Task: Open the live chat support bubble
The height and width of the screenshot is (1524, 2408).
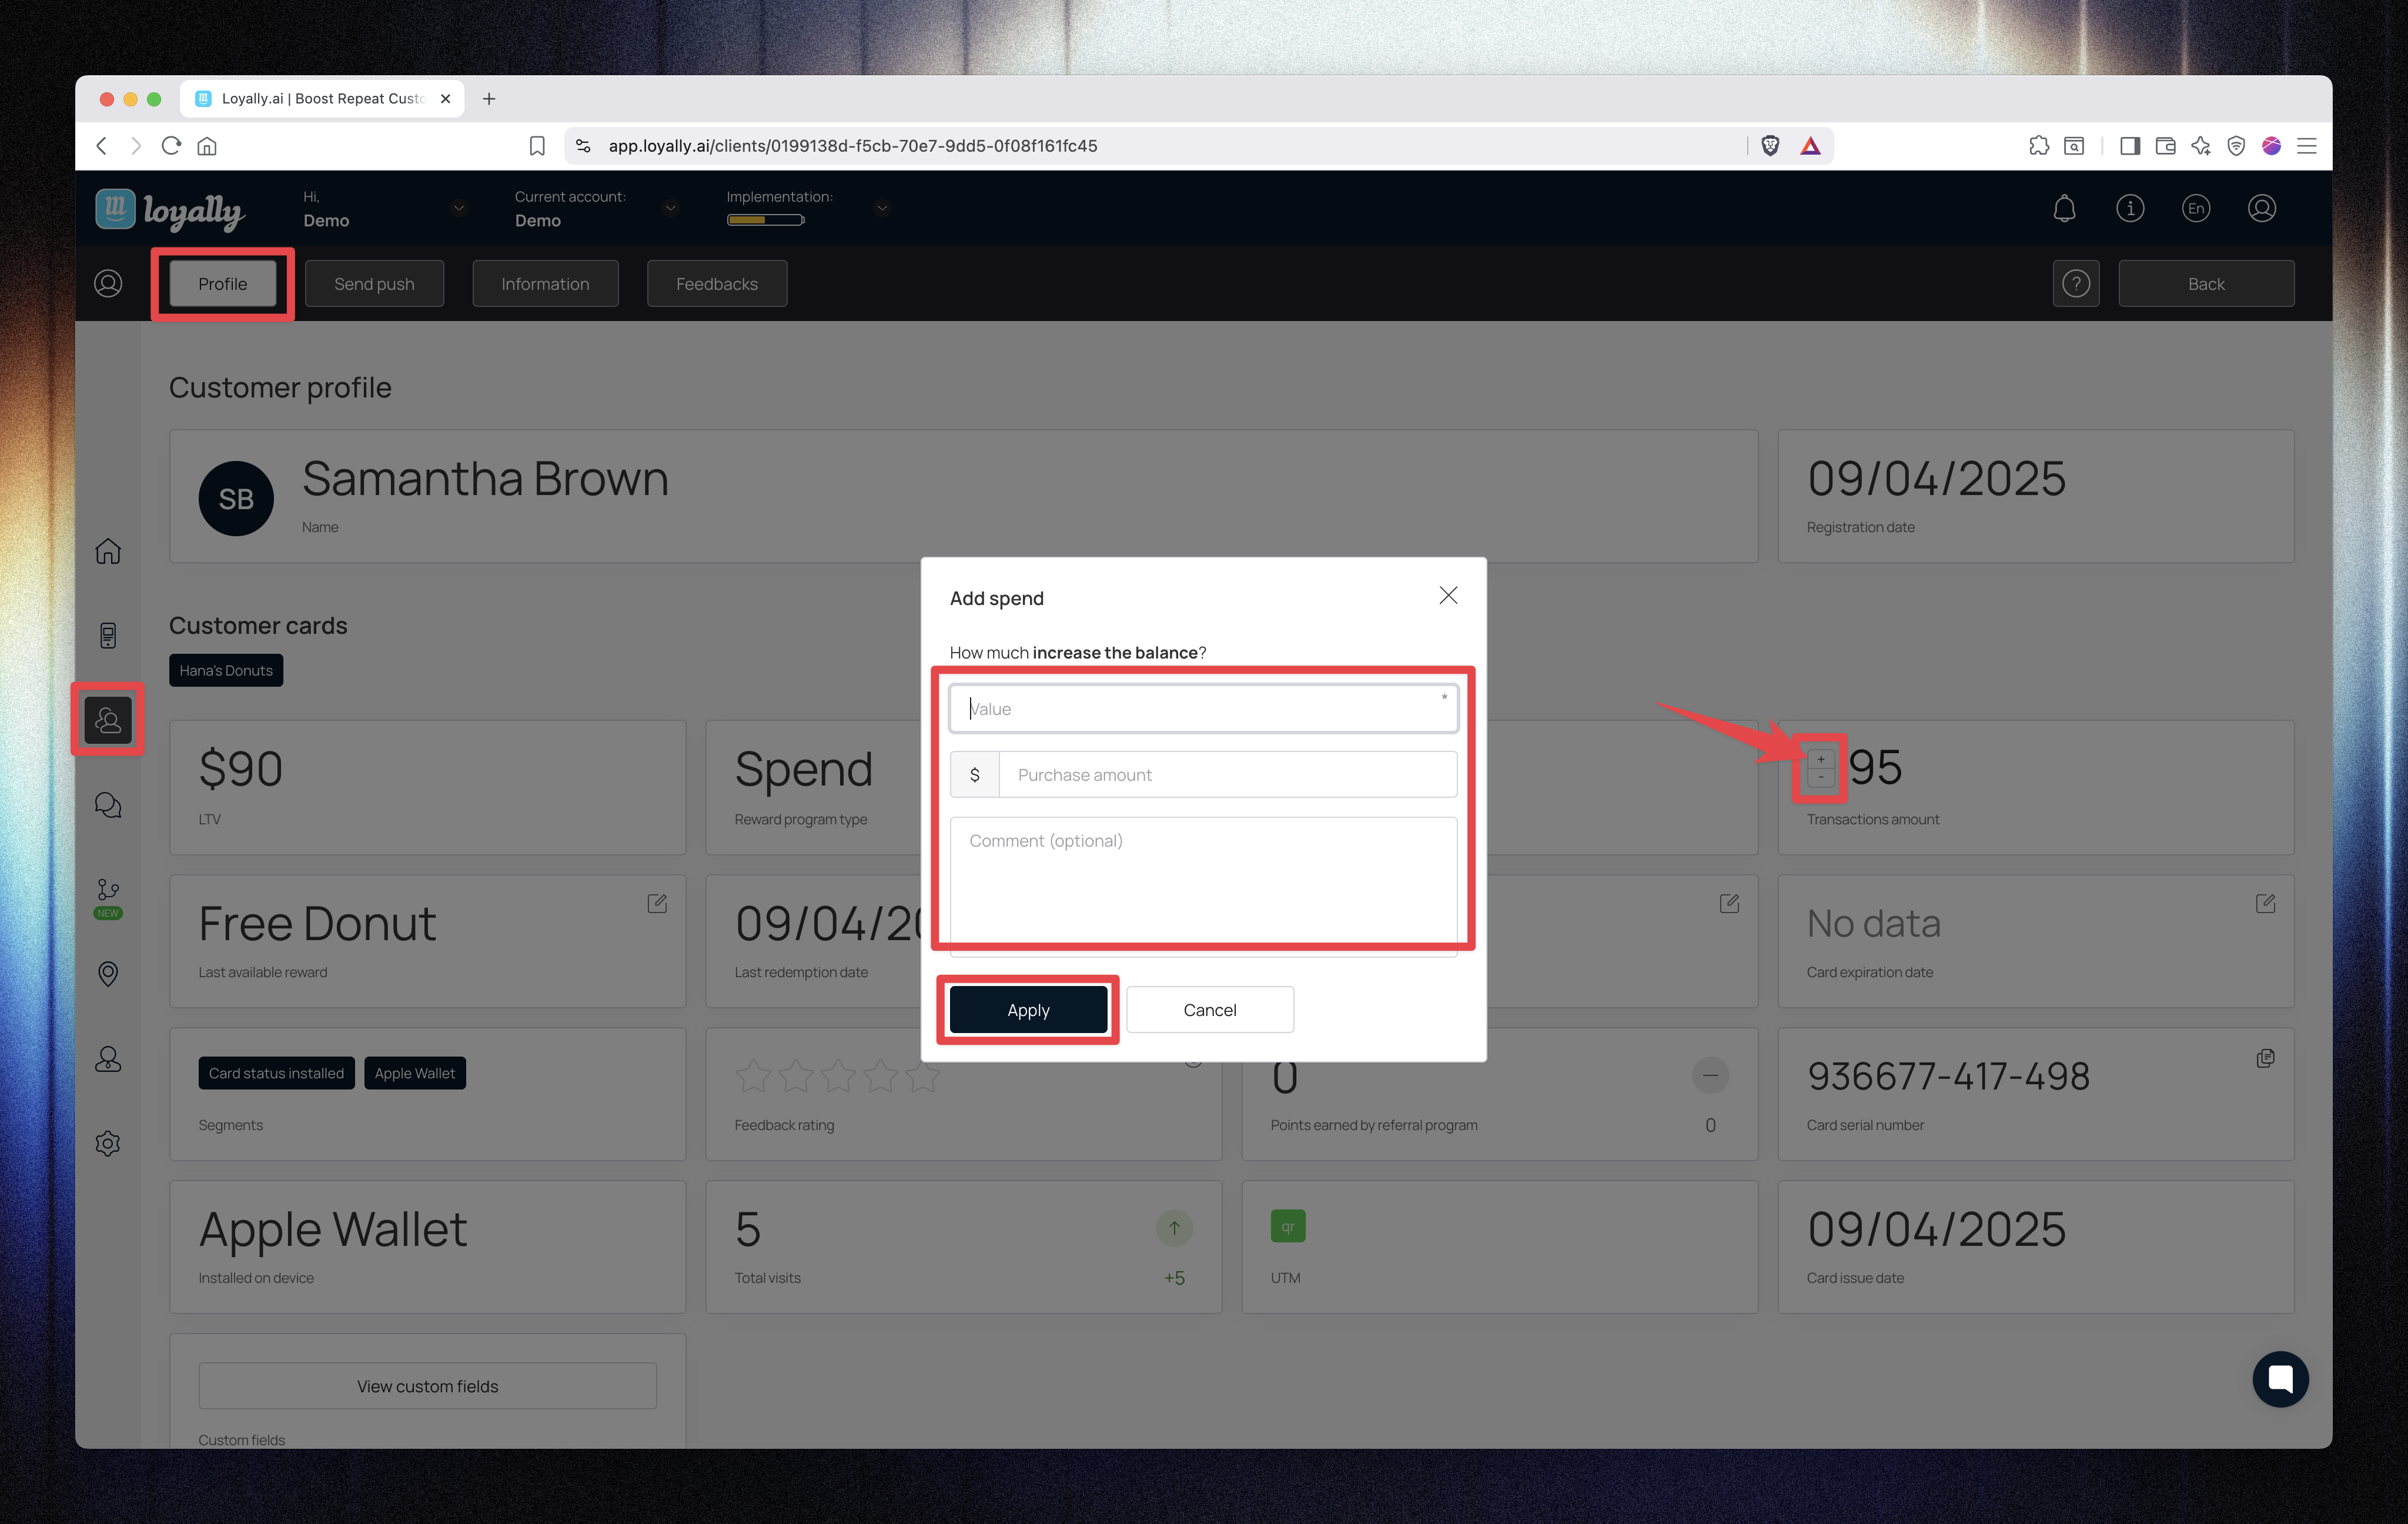Action: (x=2280, y=1379)
